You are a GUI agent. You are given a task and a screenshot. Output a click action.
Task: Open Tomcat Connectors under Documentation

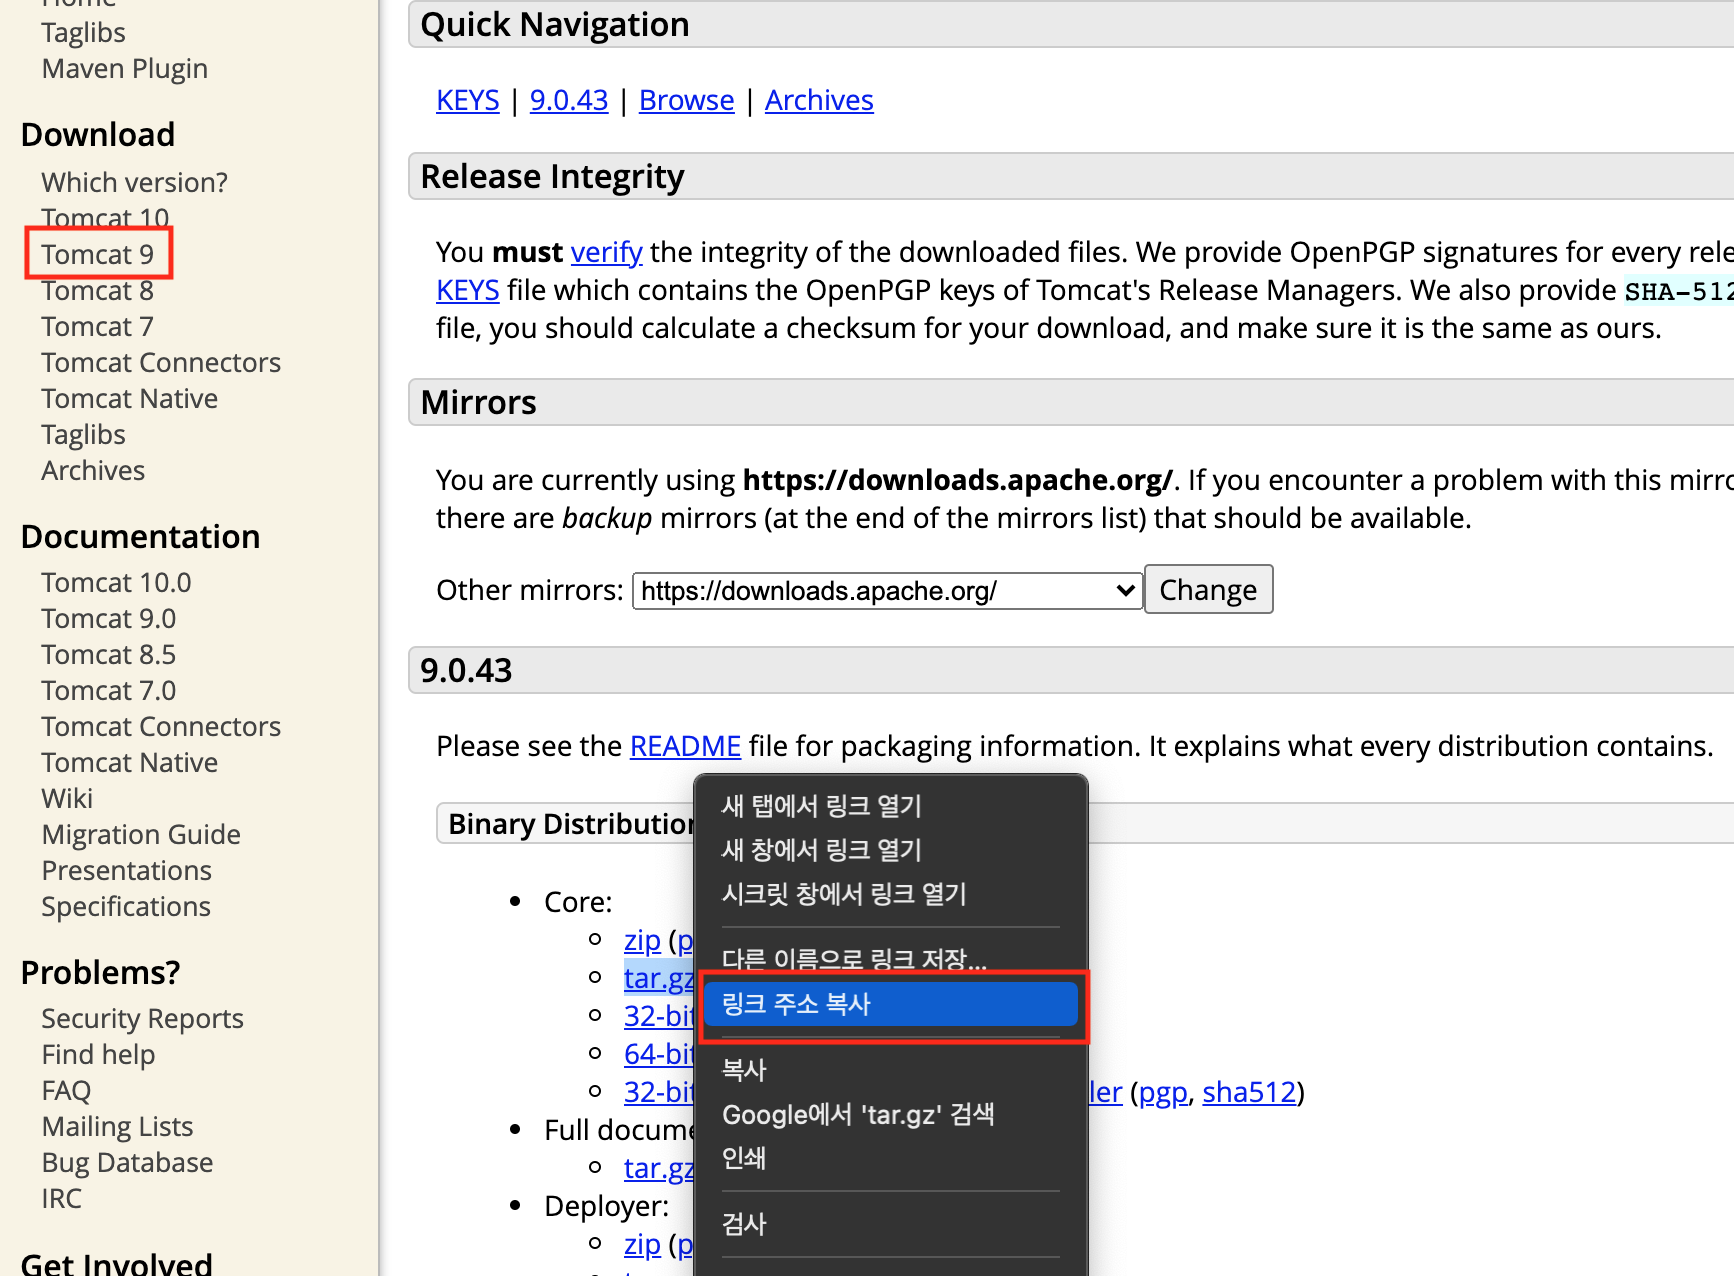[x=161, y=726]
